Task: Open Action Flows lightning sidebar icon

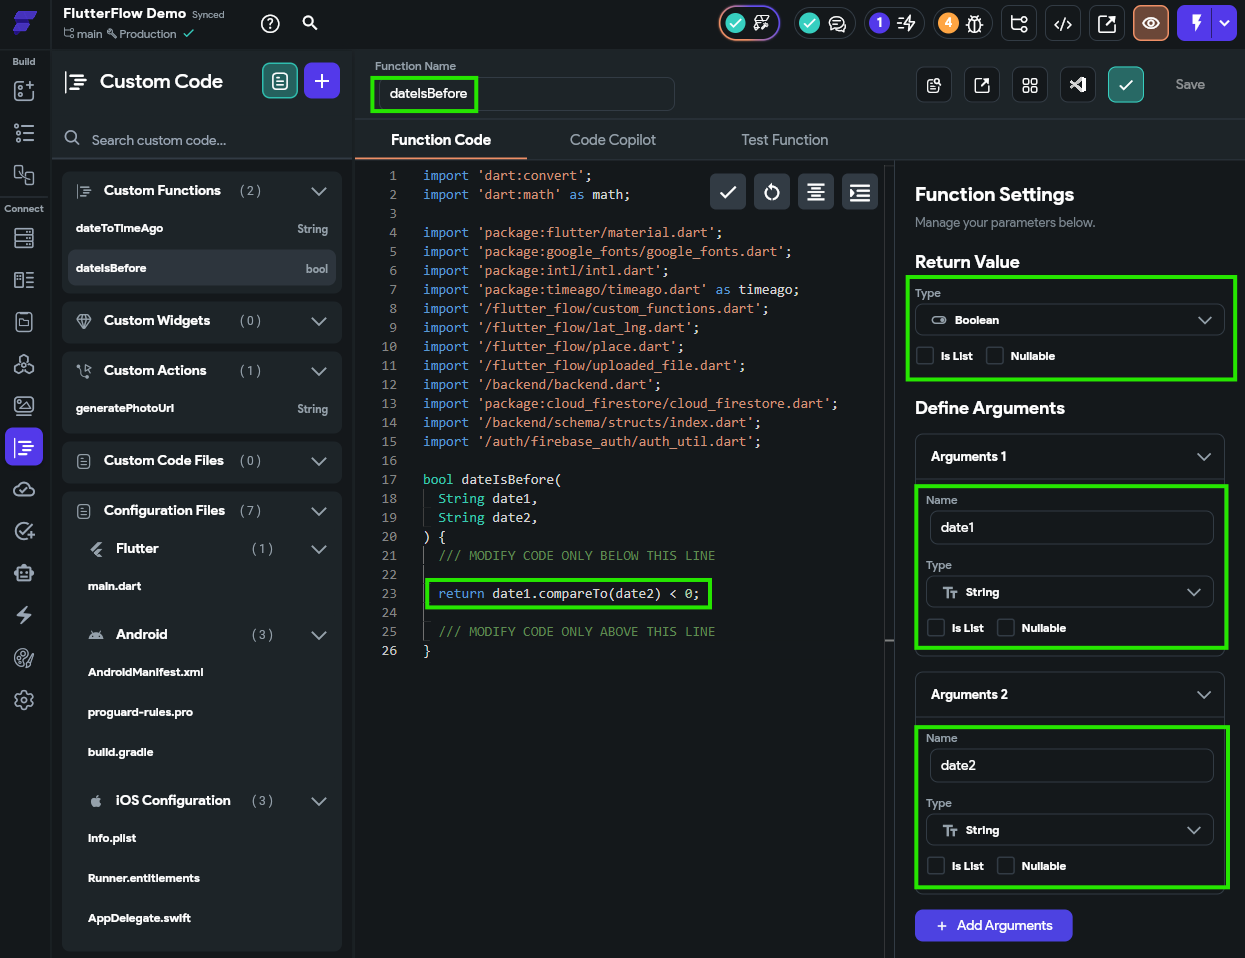Action: 24,615
